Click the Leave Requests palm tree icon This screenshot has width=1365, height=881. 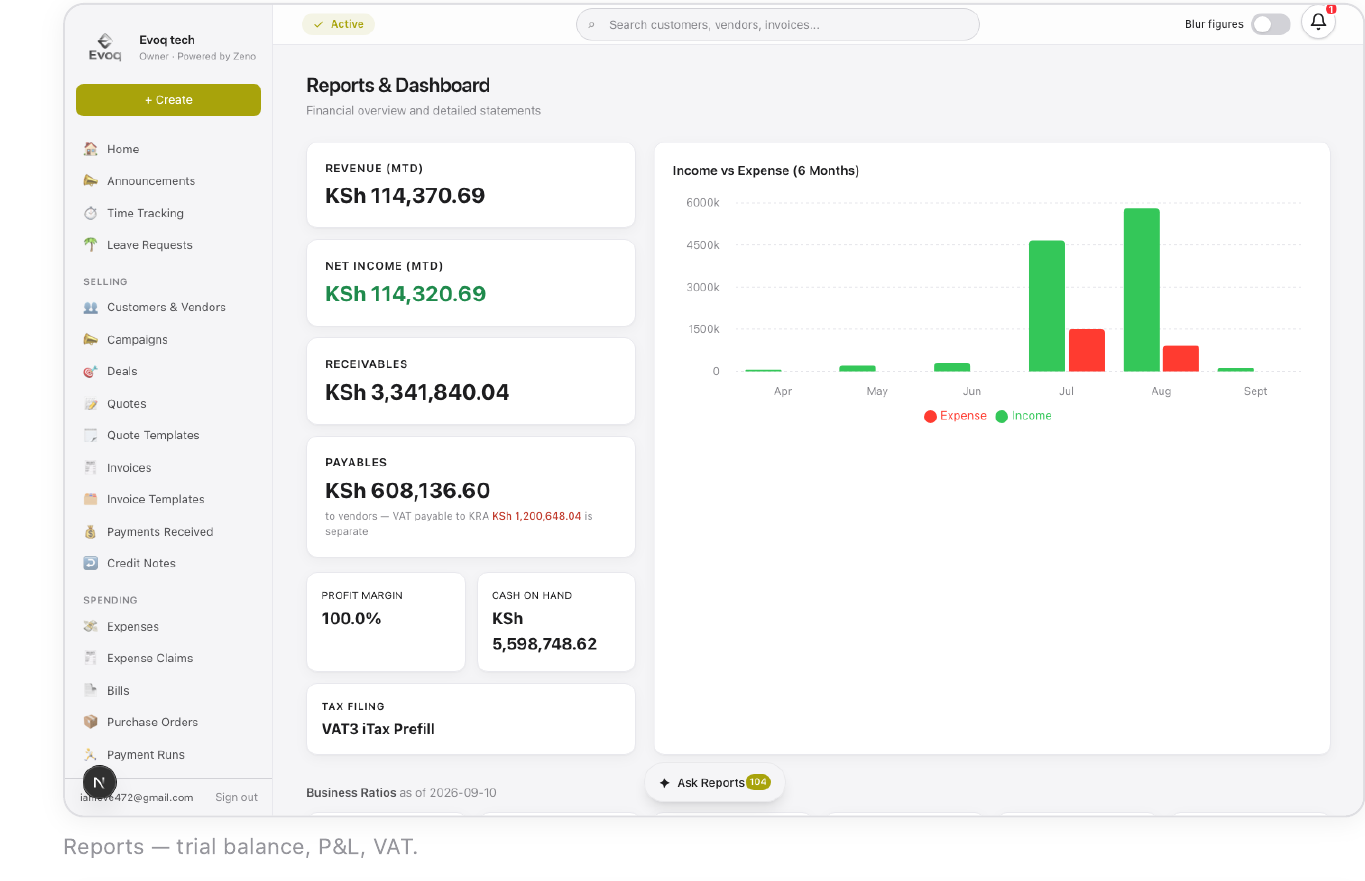pyautogui.click(x=91, y=245)
